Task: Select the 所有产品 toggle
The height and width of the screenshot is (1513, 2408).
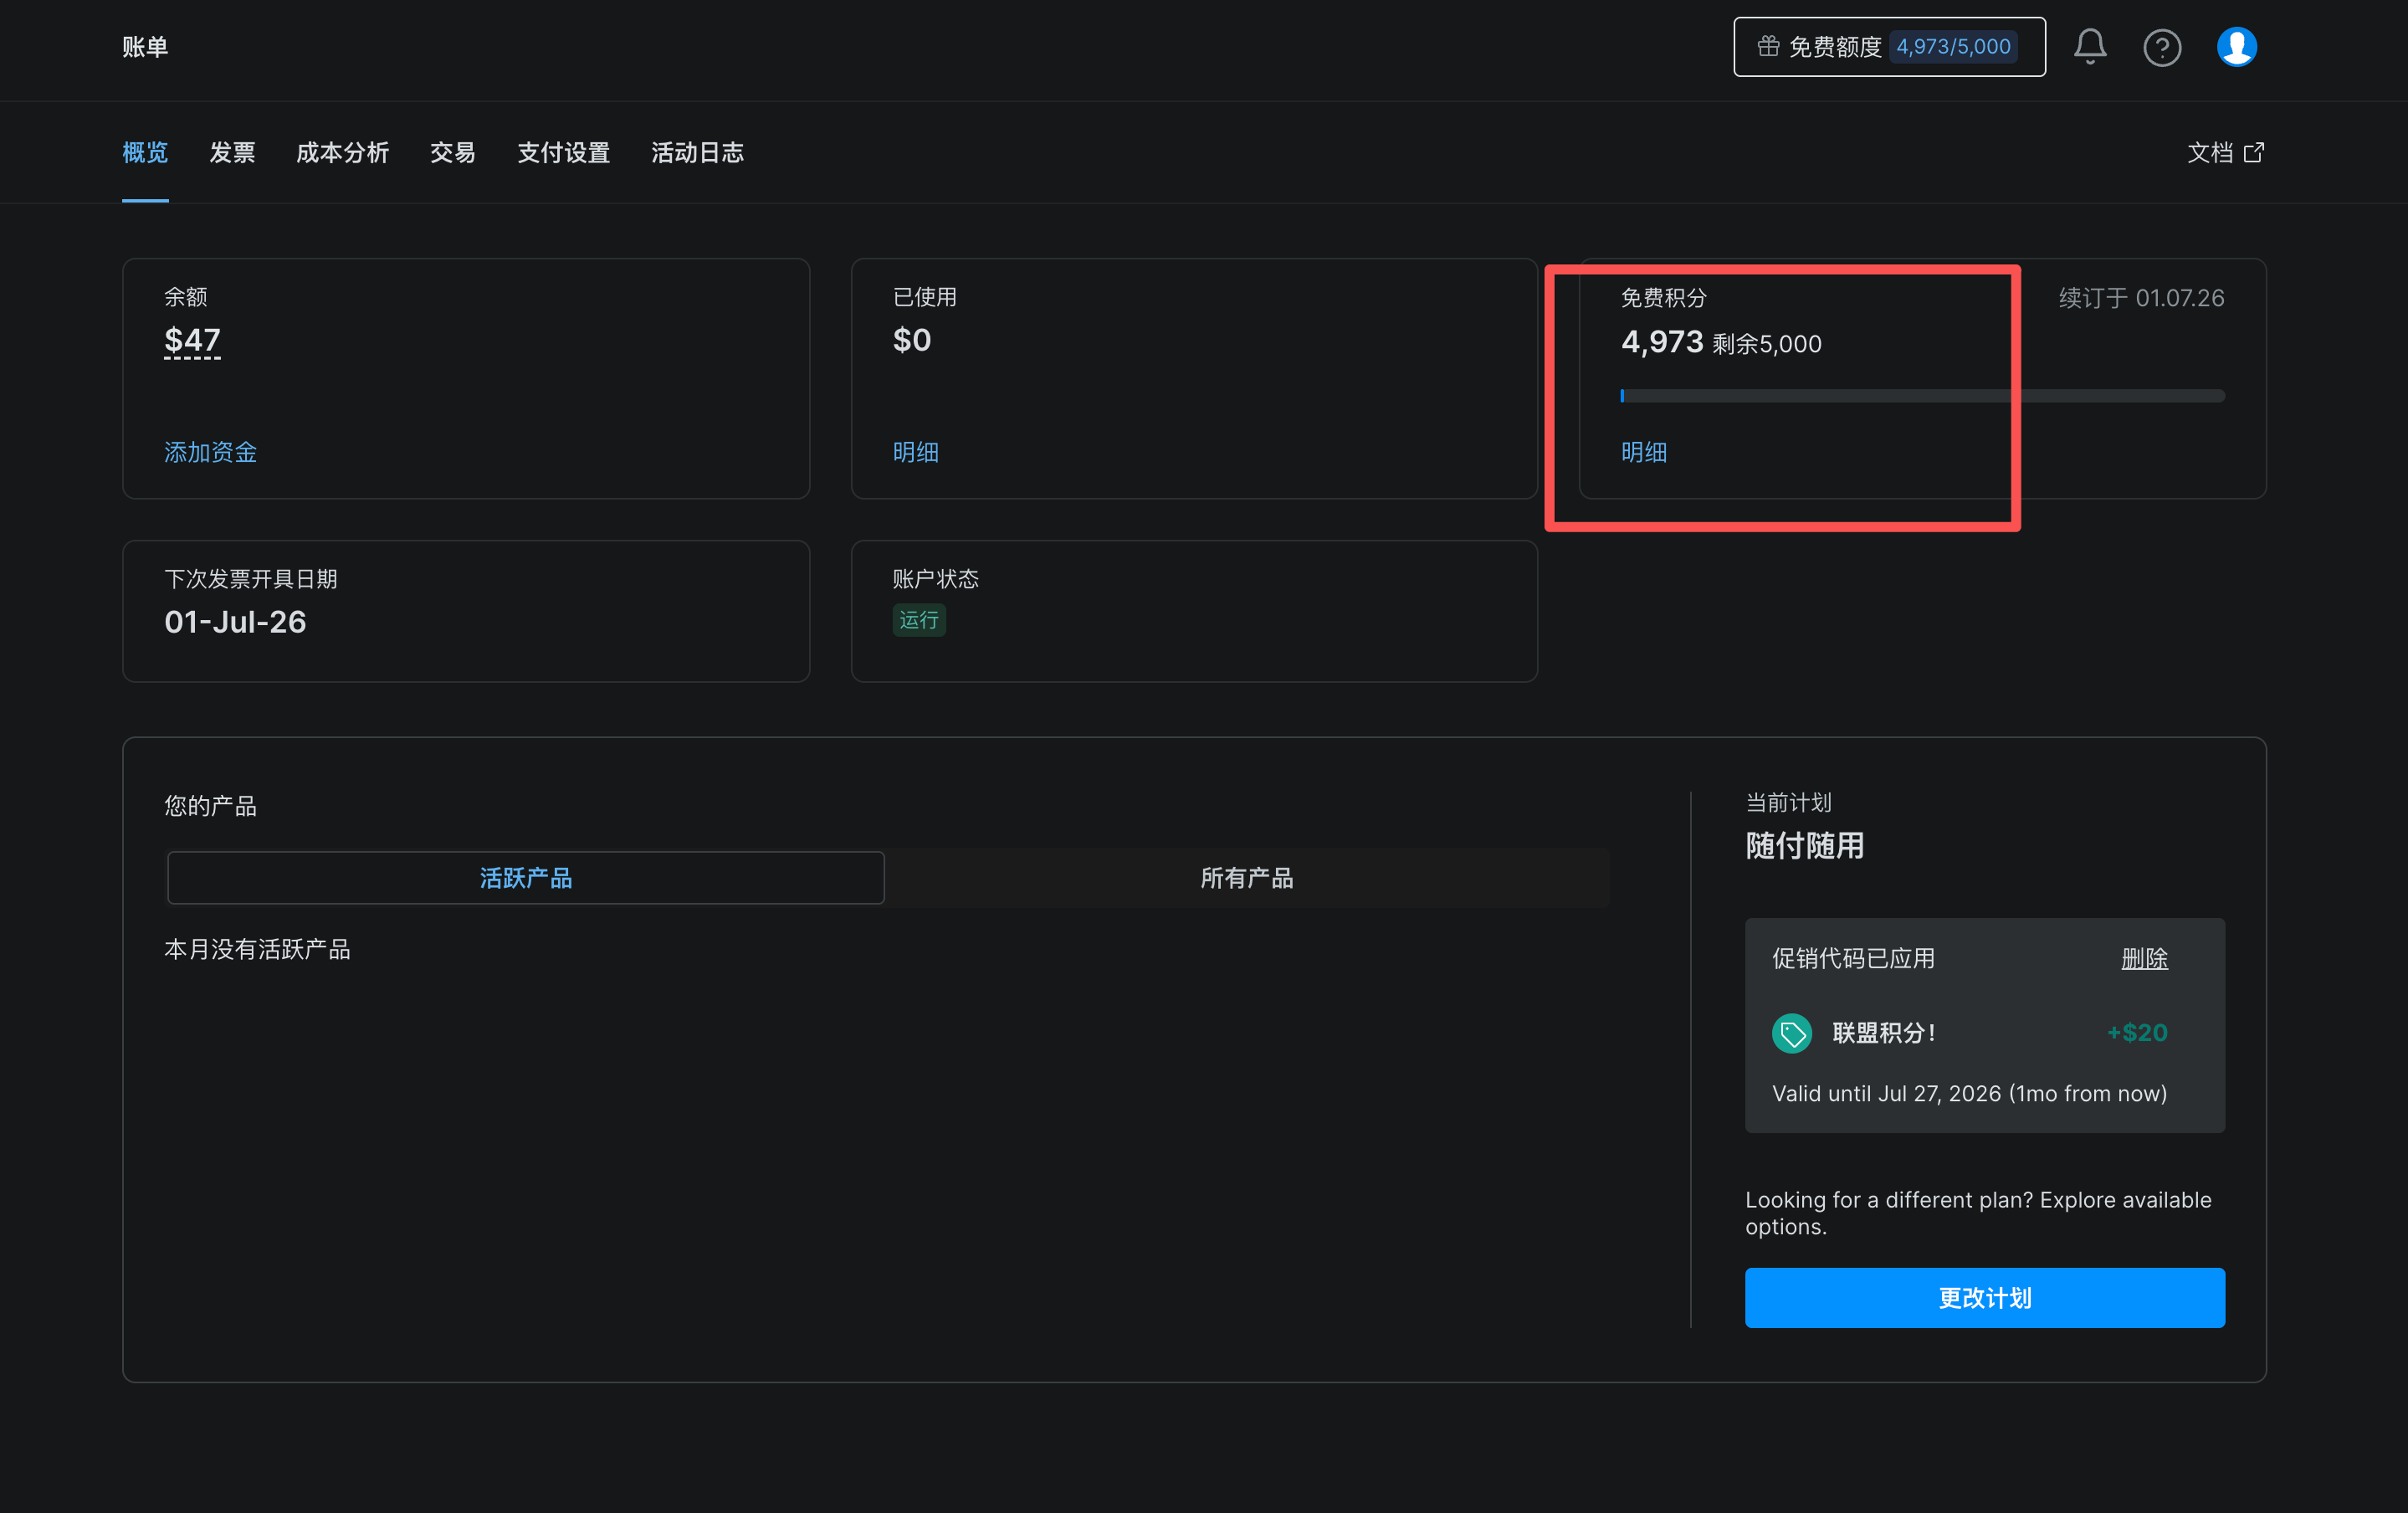Action: tap(1247, 878)
